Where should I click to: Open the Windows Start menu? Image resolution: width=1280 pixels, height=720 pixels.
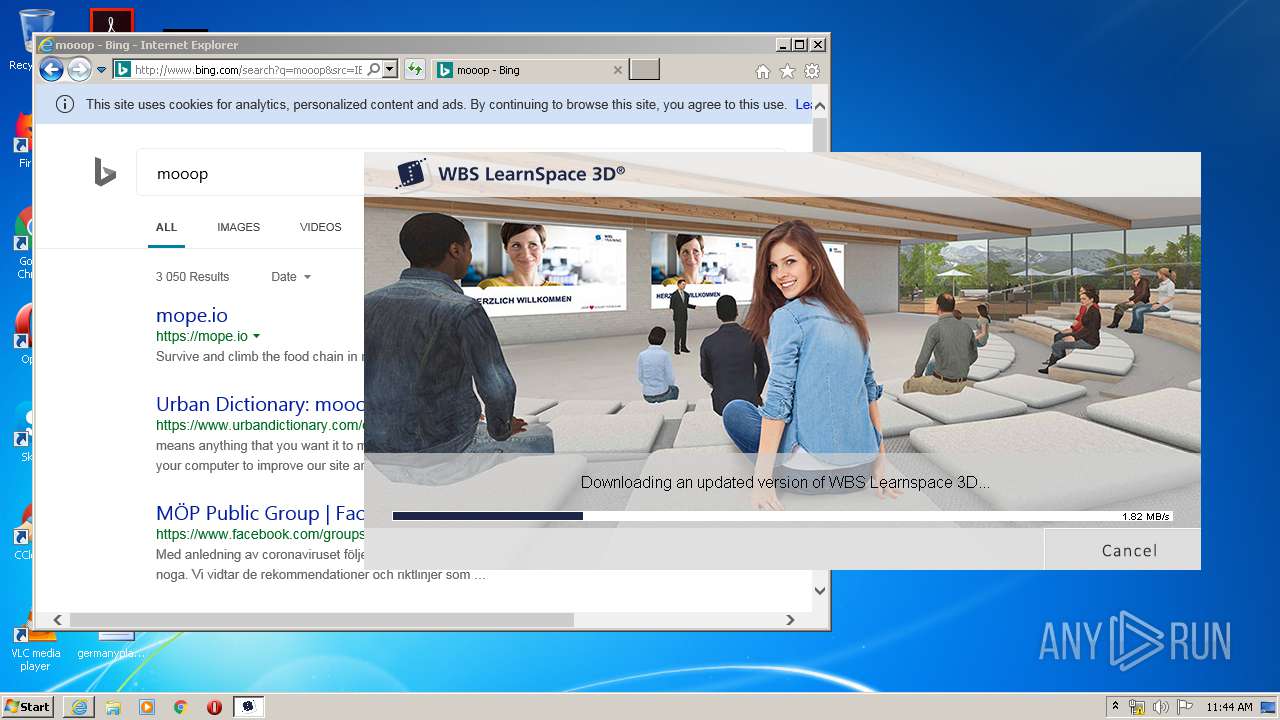pyautogui.click(x=28, y=706)
